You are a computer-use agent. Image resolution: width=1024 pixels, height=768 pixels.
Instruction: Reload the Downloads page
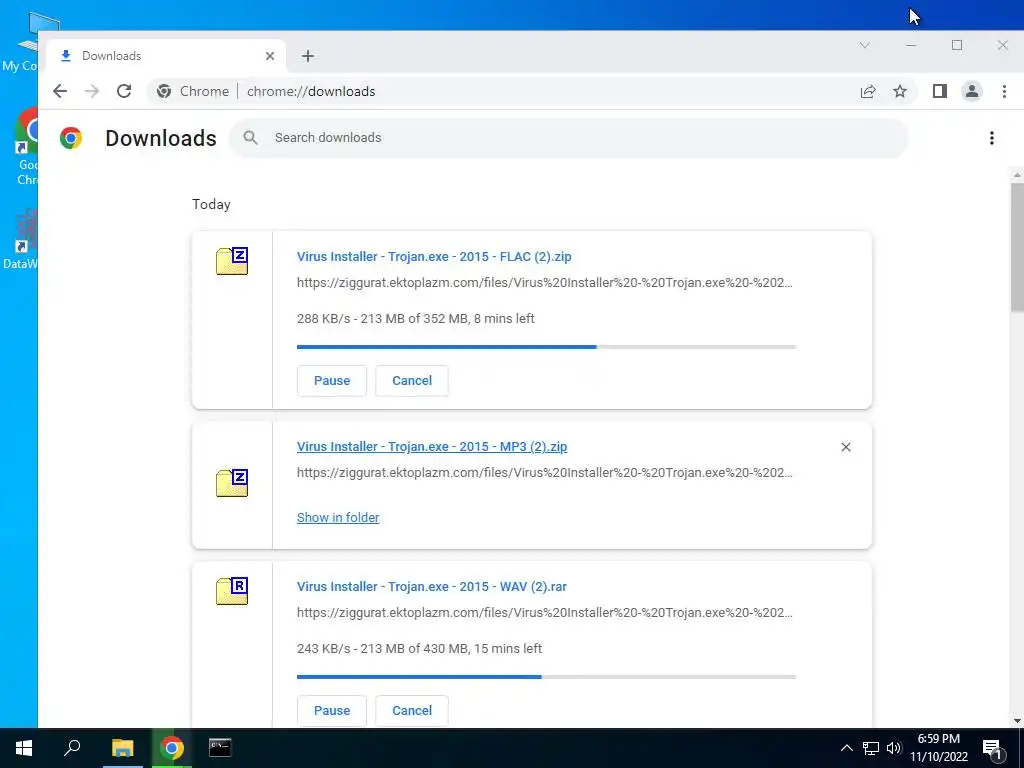click(x=124, y=91)
